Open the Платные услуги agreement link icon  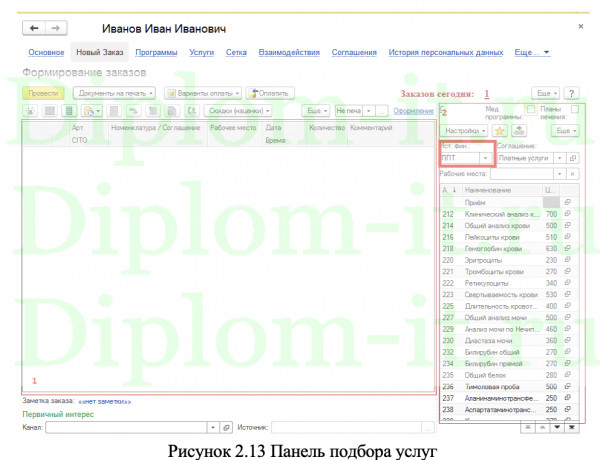pos(573,158)
